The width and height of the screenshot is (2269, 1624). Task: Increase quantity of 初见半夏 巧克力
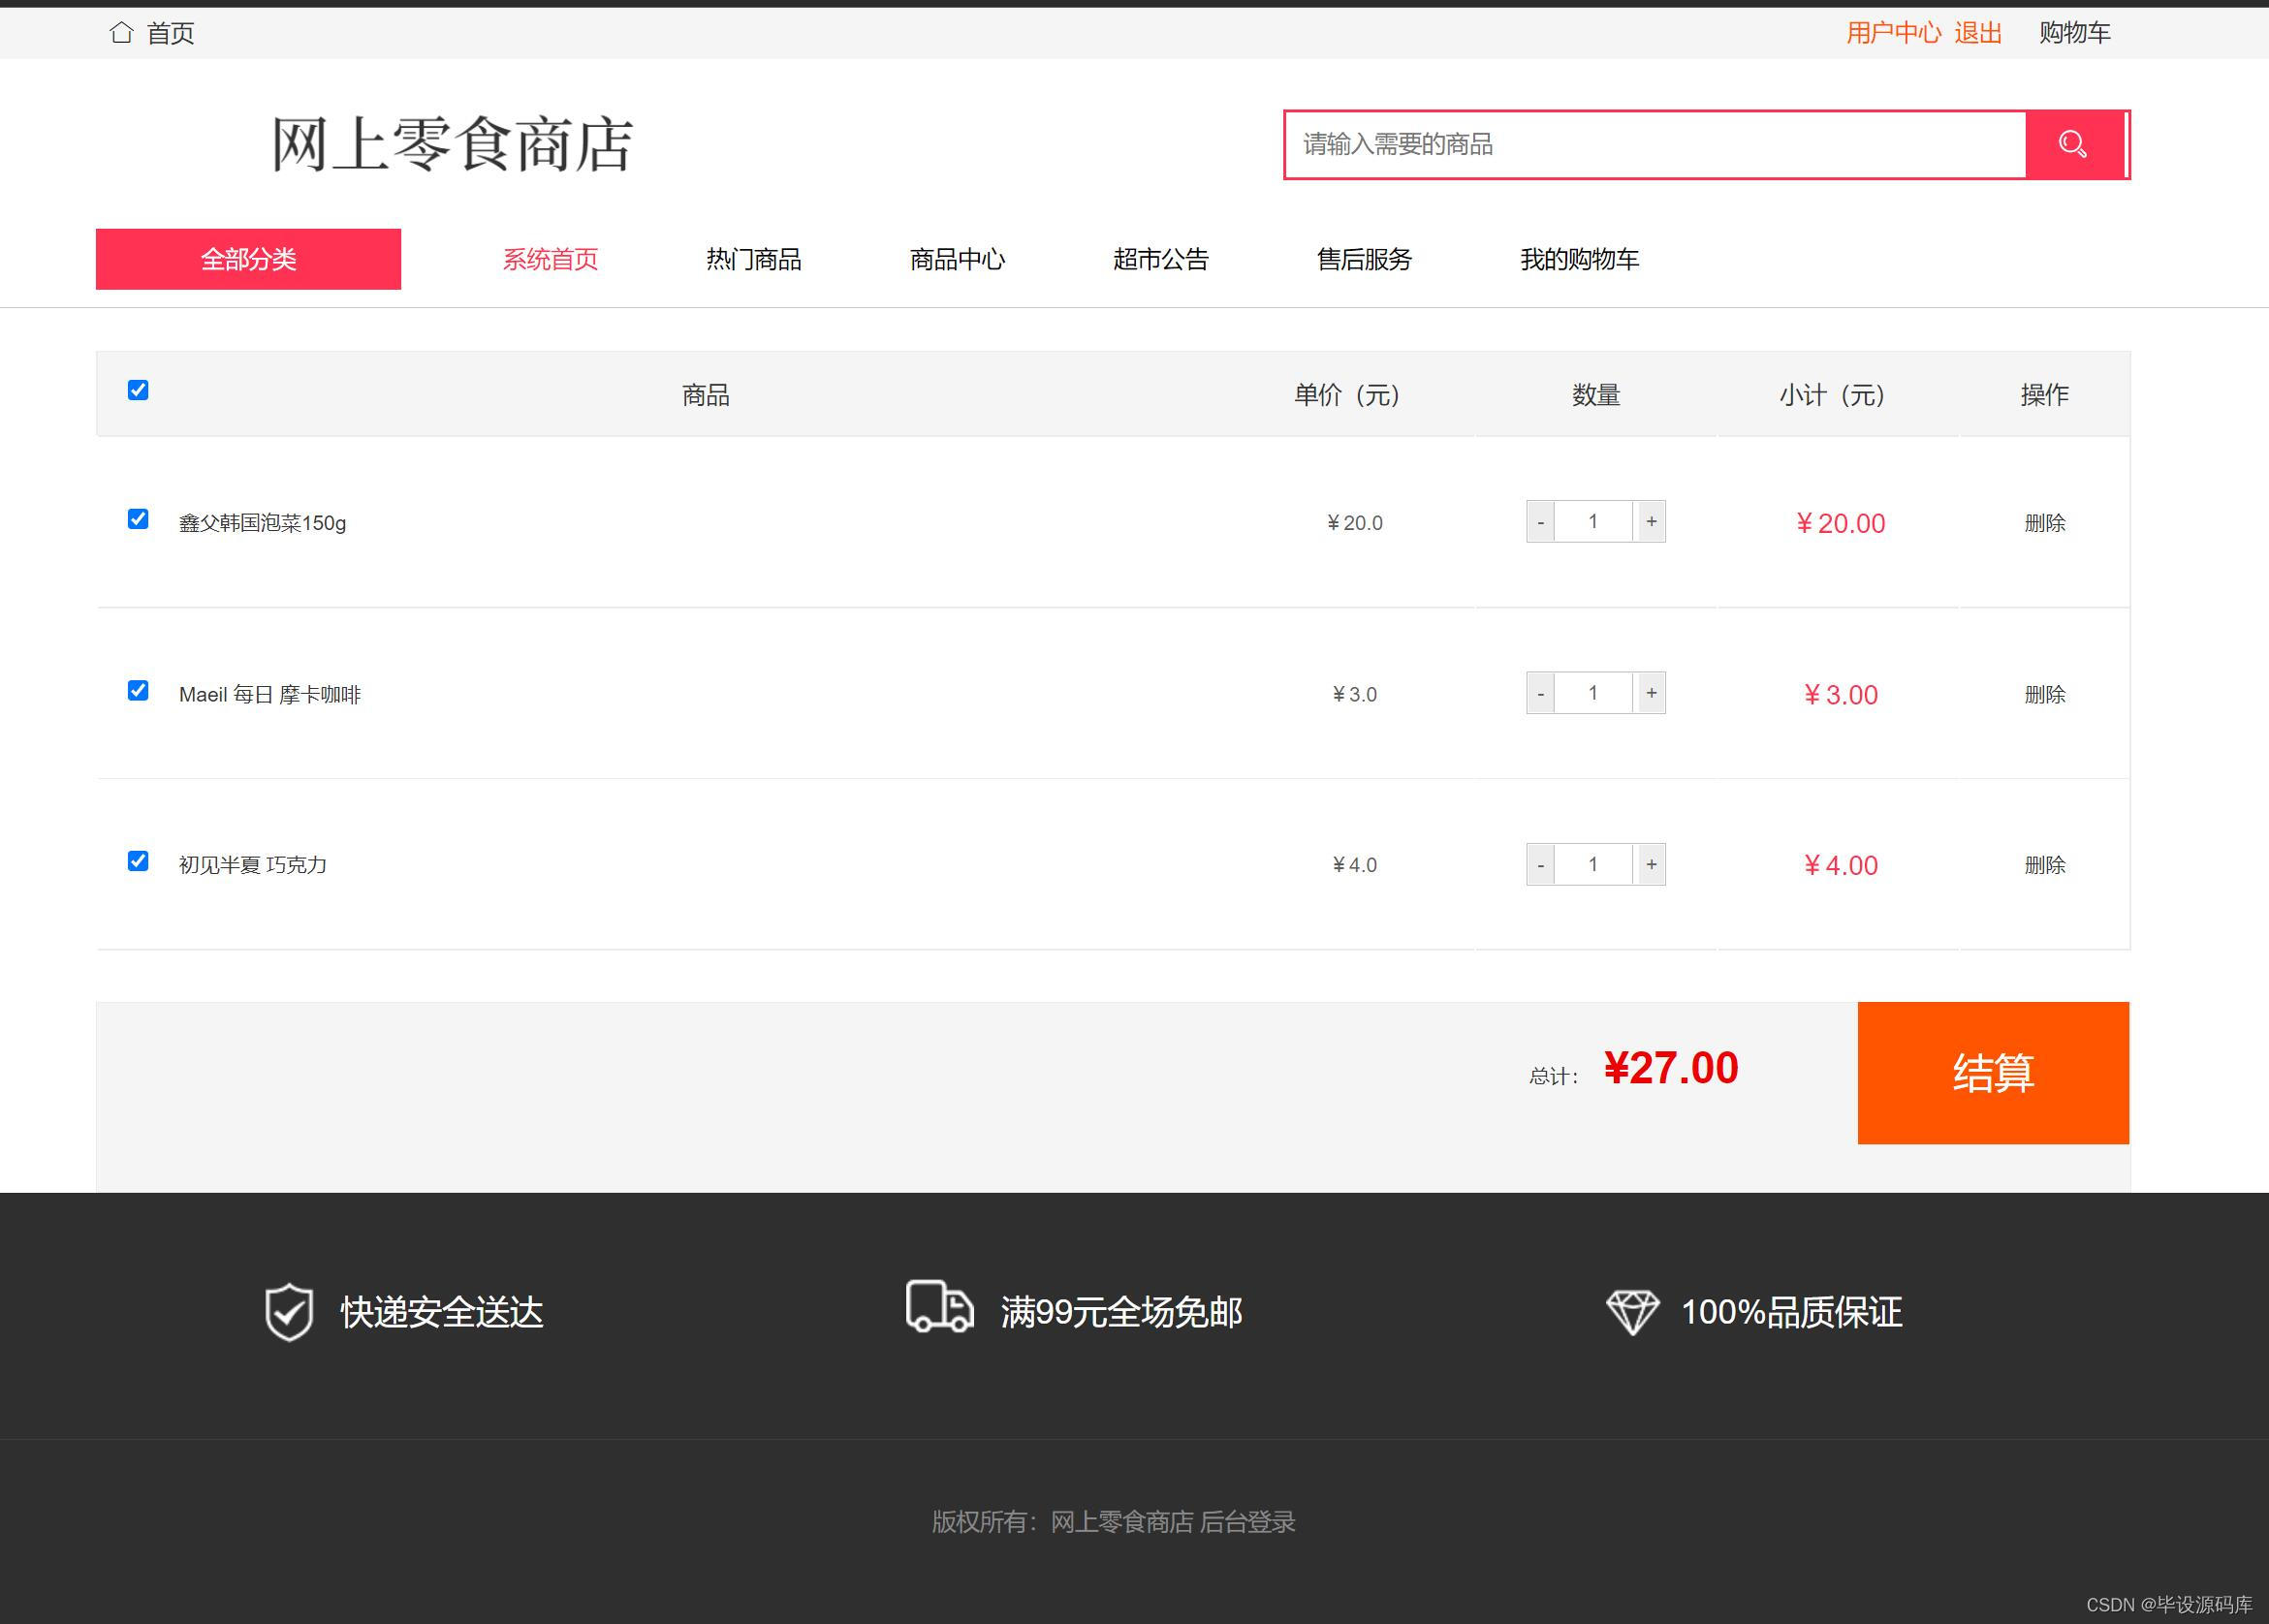1651,865
